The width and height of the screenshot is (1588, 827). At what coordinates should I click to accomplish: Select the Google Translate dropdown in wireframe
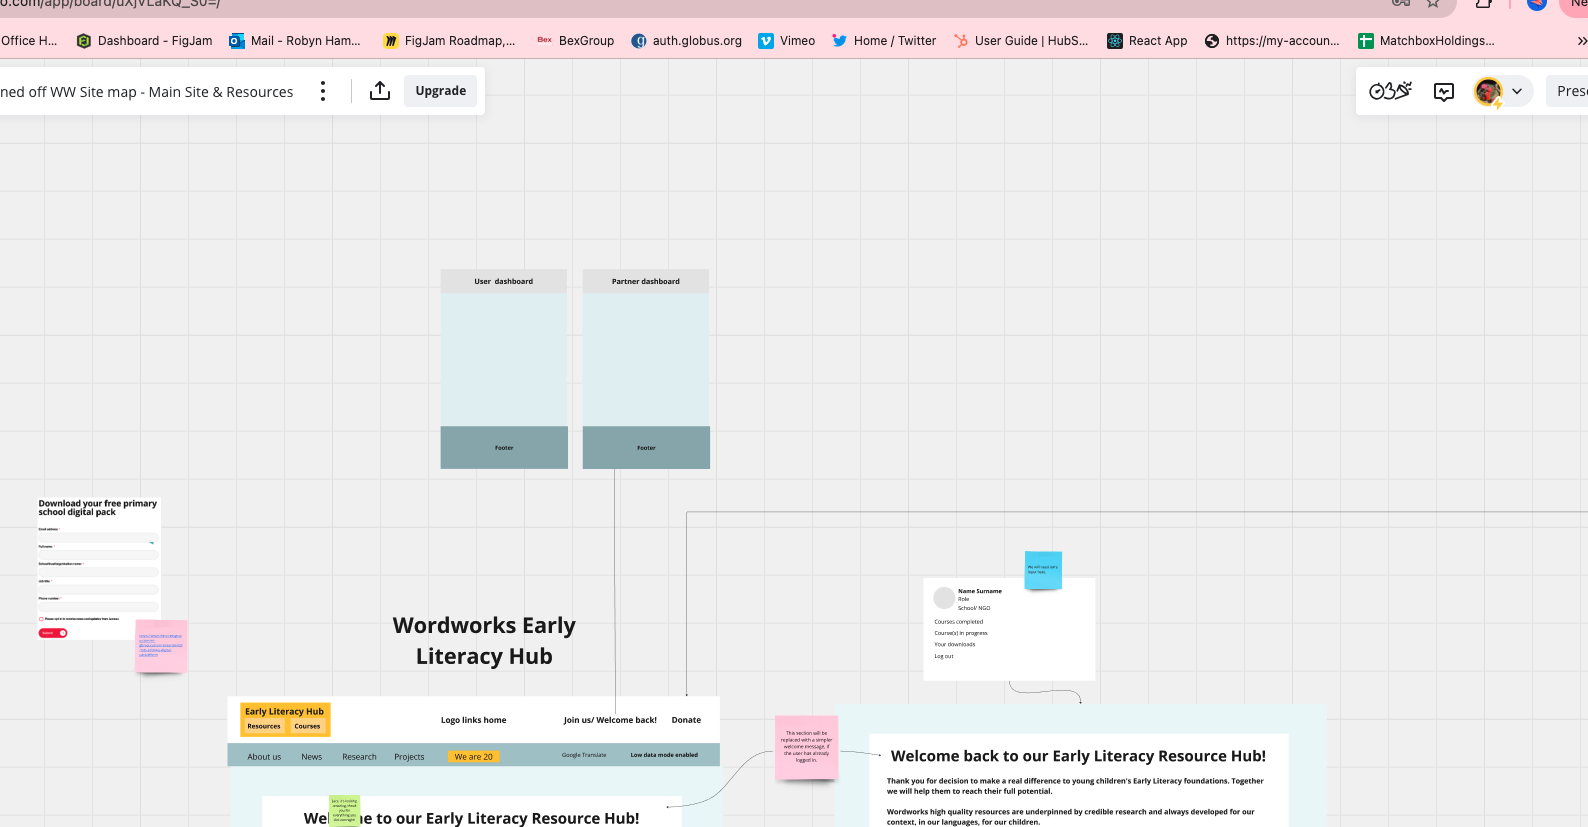[x=583, y=755]
